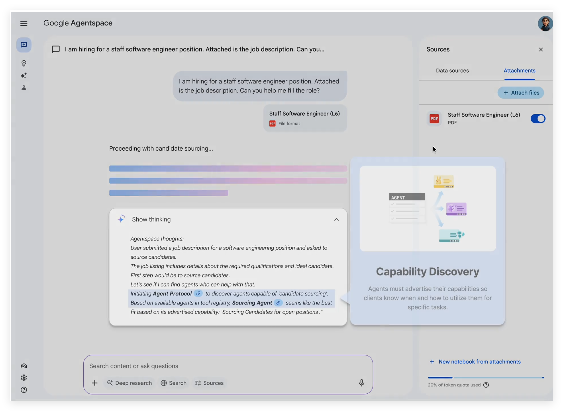The width and height of the screenshot is (563, 411).
Task: Click the info icon next to token quota
Action: tap(486, 385)
